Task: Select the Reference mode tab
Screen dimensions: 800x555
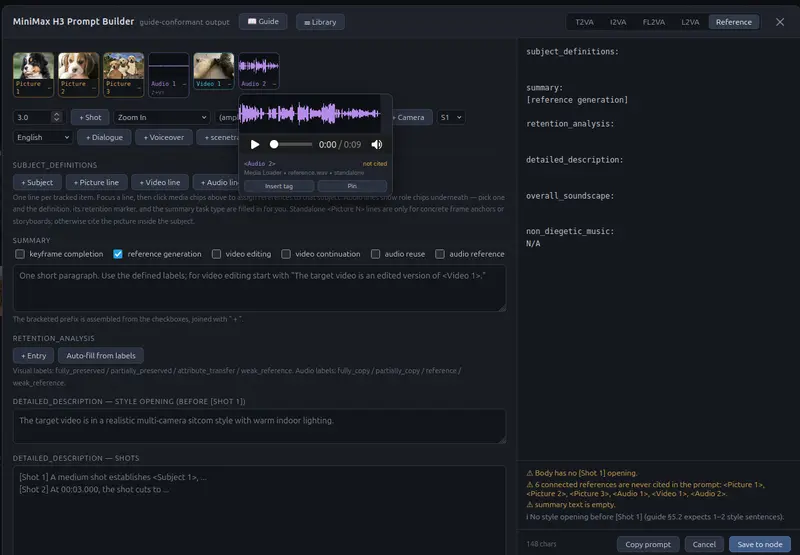Action: click(x=734, y=22)
